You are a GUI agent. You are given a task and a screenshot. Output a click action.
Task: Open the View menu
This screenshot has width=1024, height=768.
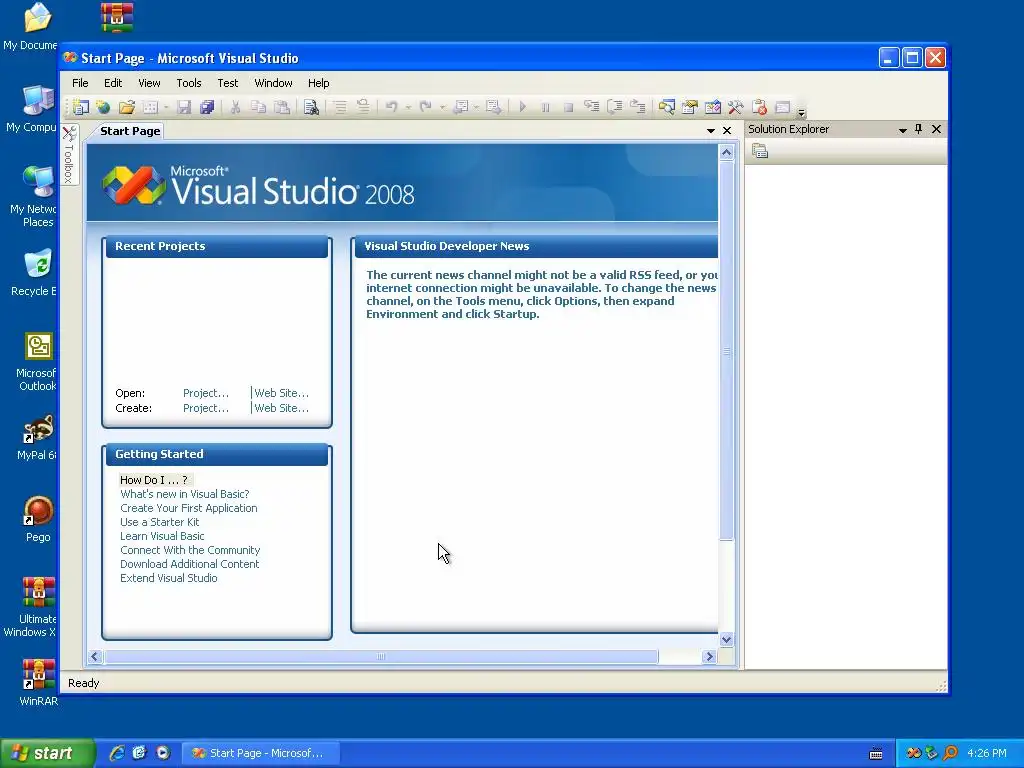pos(149,83)
